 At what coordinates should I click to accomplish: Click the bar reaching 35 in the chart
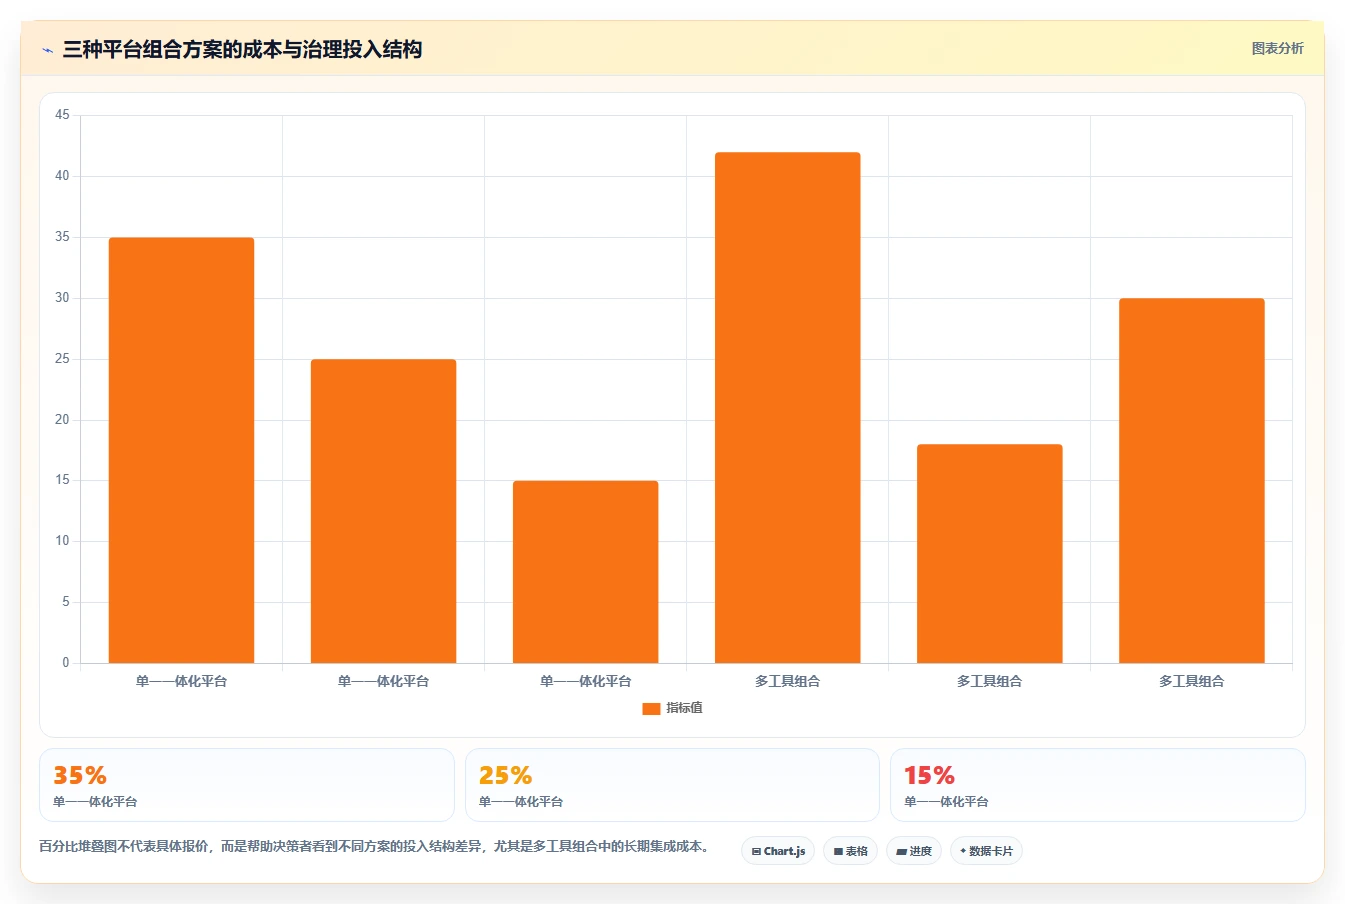[x=181, y=450]
